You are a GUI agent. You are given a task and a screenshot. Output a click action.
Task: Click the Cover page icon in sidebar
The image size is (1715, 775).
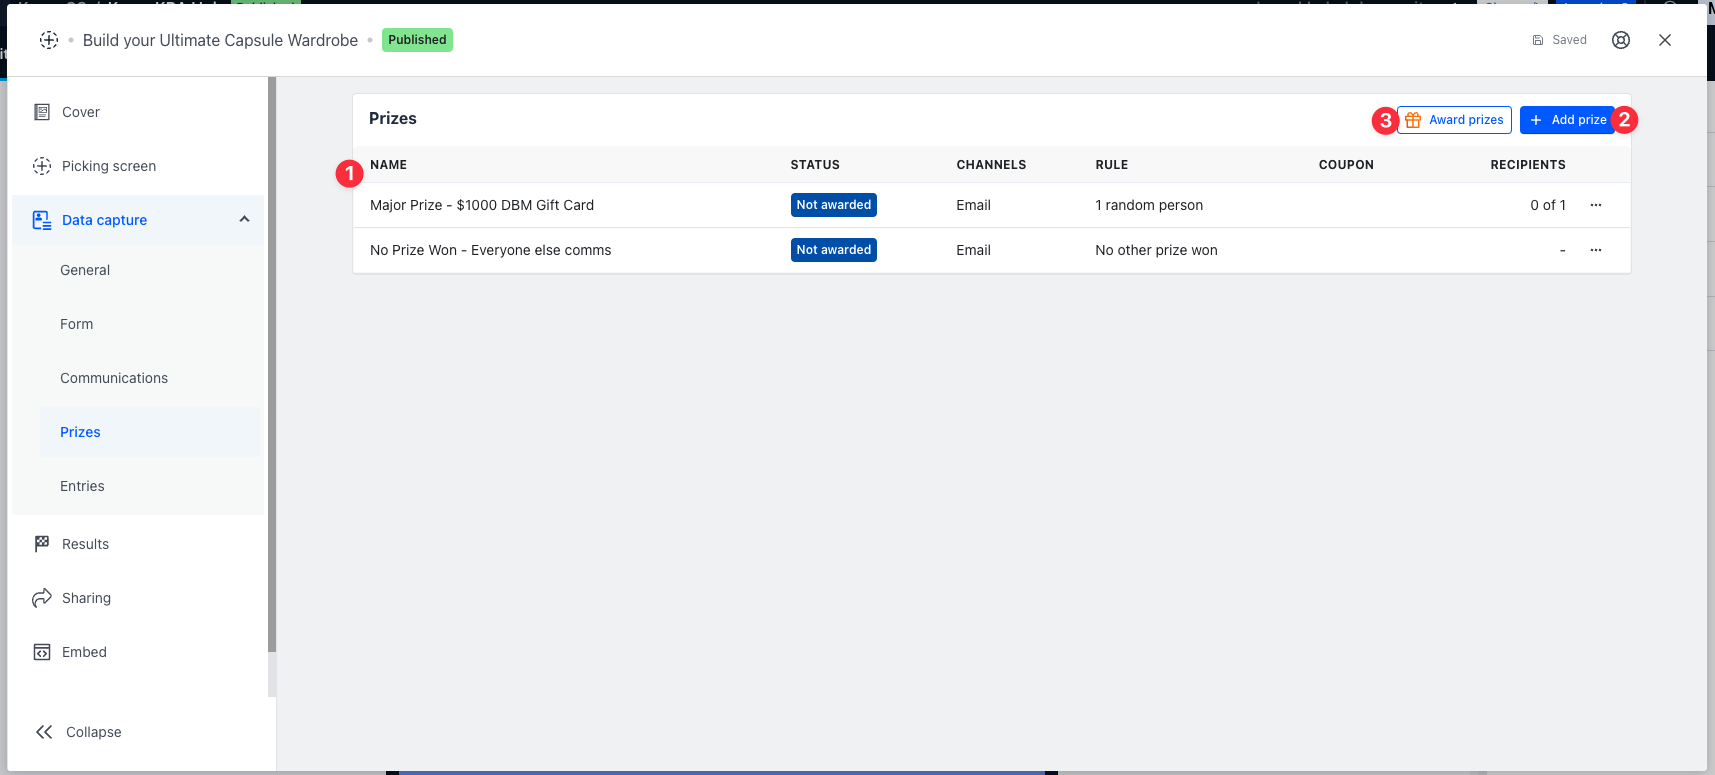point(42,112)
